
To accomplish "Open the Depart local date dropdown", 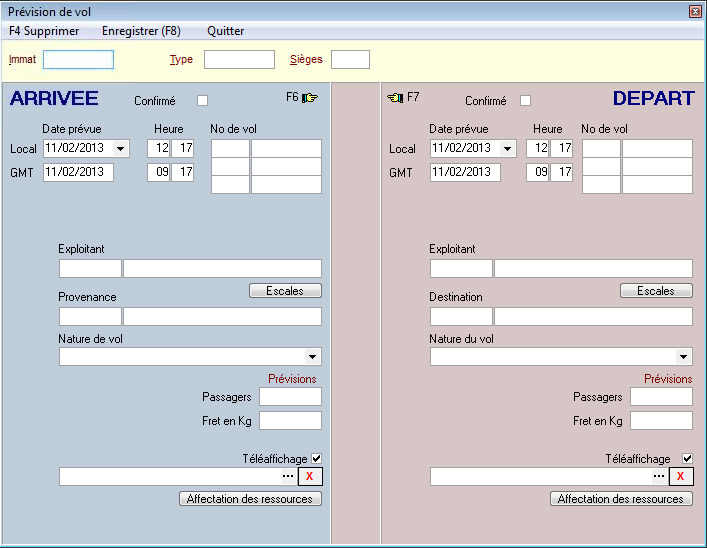I will click(x=508, y=149).
